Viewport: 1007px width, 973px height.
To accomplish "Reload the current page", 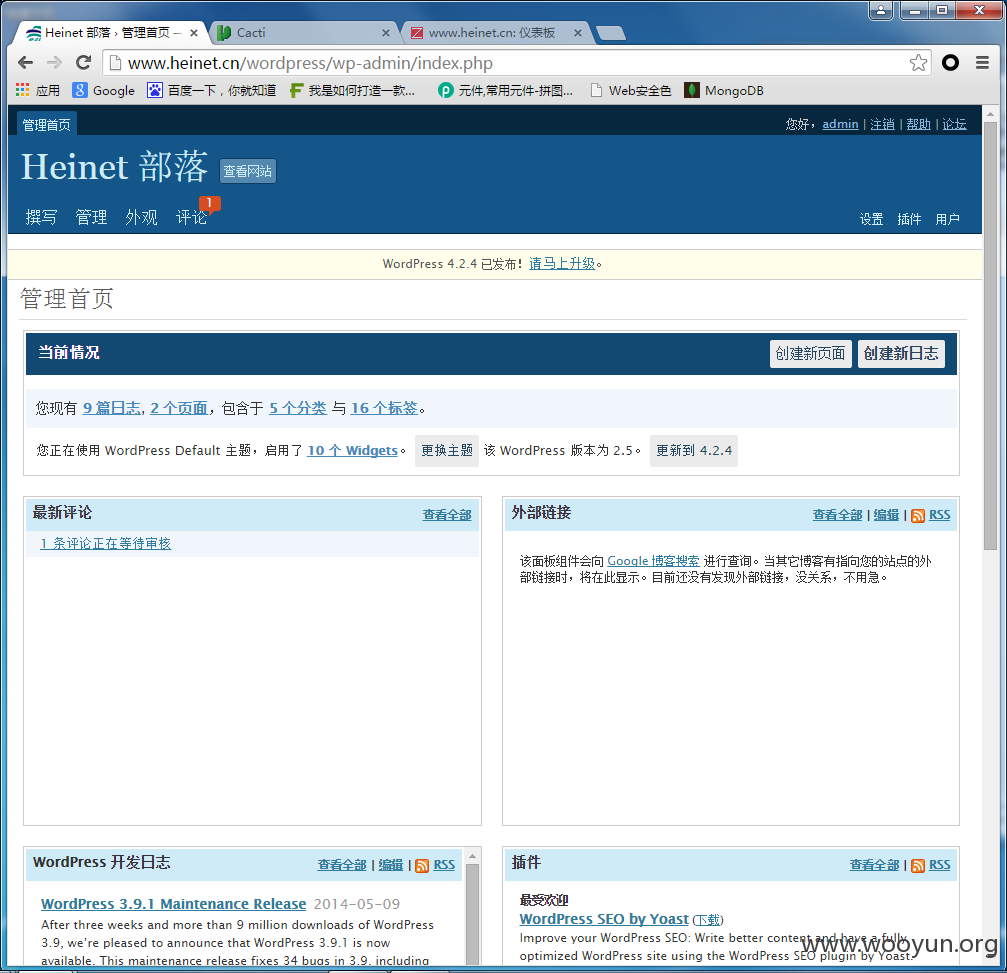I will point(83,62).
